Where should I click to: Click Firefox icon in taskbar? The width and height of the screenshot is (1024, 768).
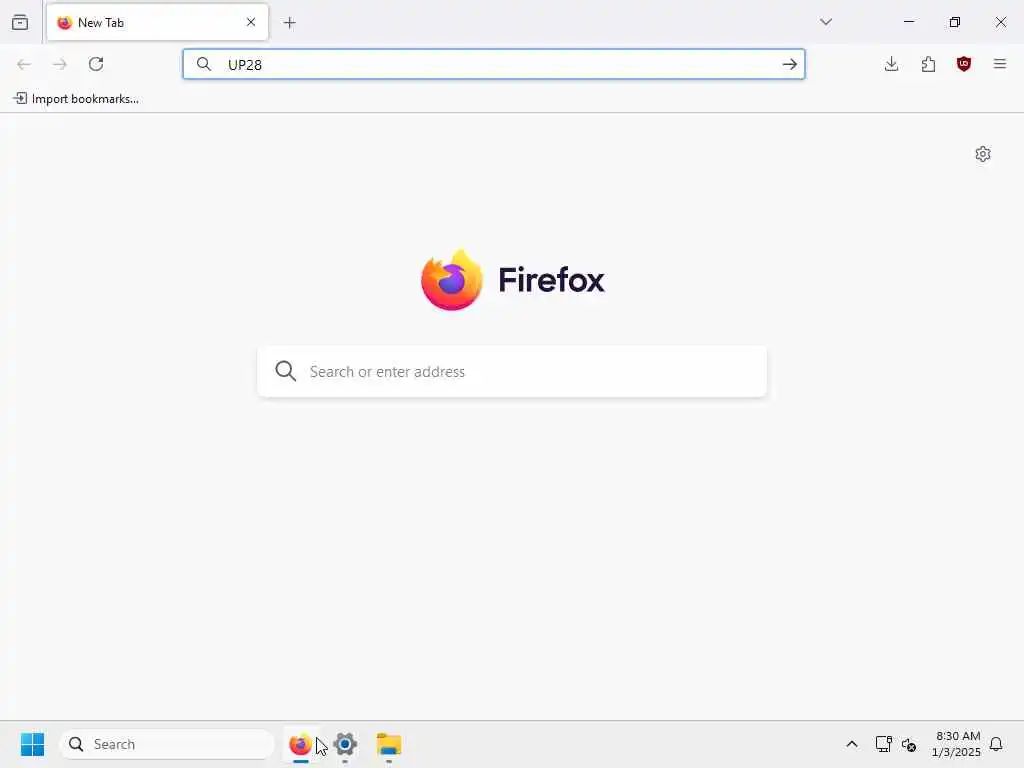point(300,744)
